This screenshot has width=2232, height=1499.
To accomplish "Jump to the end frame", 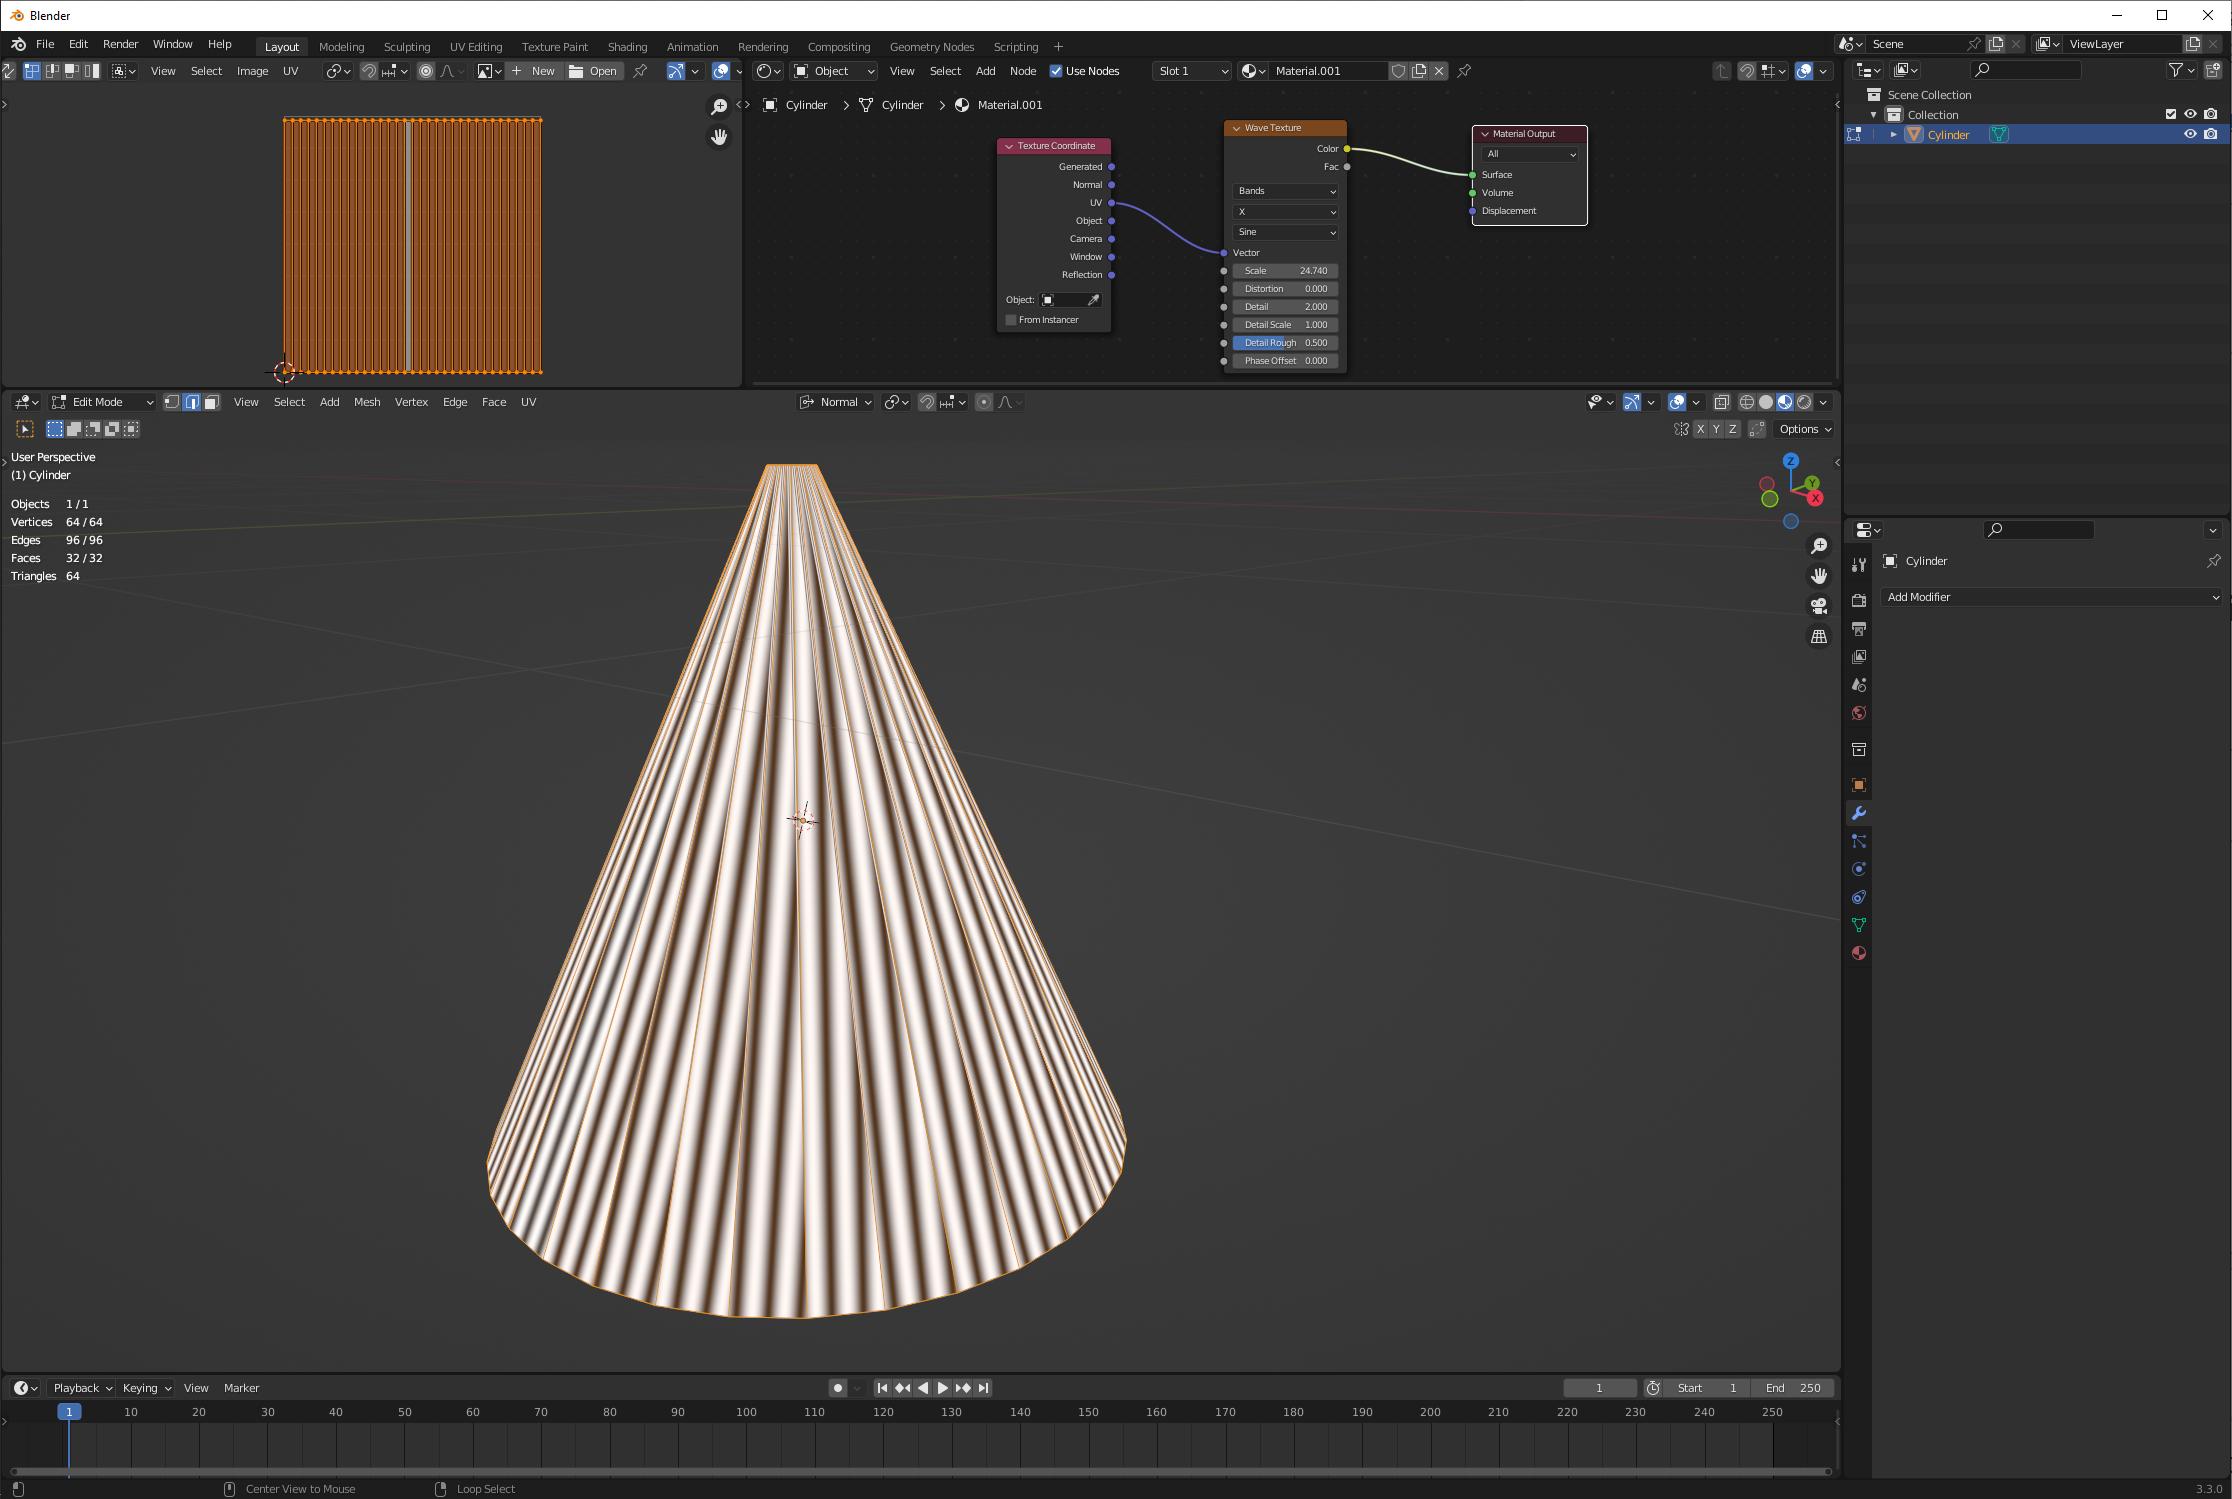I will point(983,1388).
